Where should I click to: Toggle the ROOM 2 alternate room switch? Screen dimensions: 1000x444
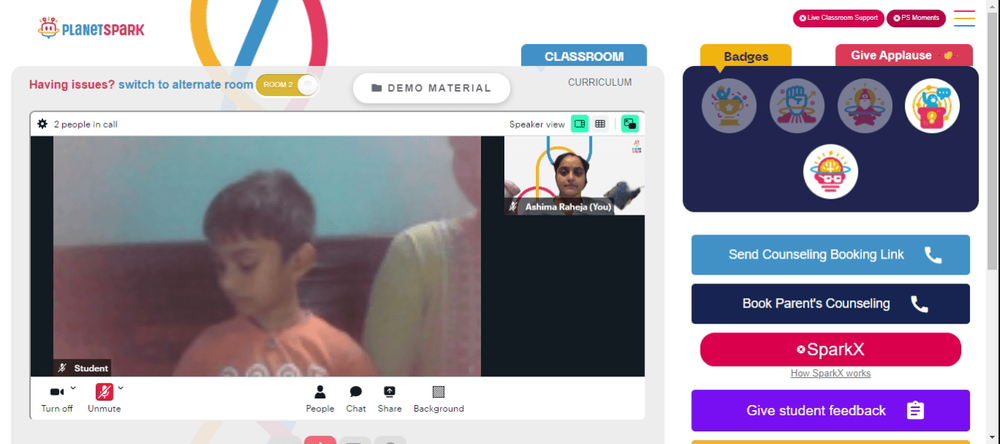point(287,85)
